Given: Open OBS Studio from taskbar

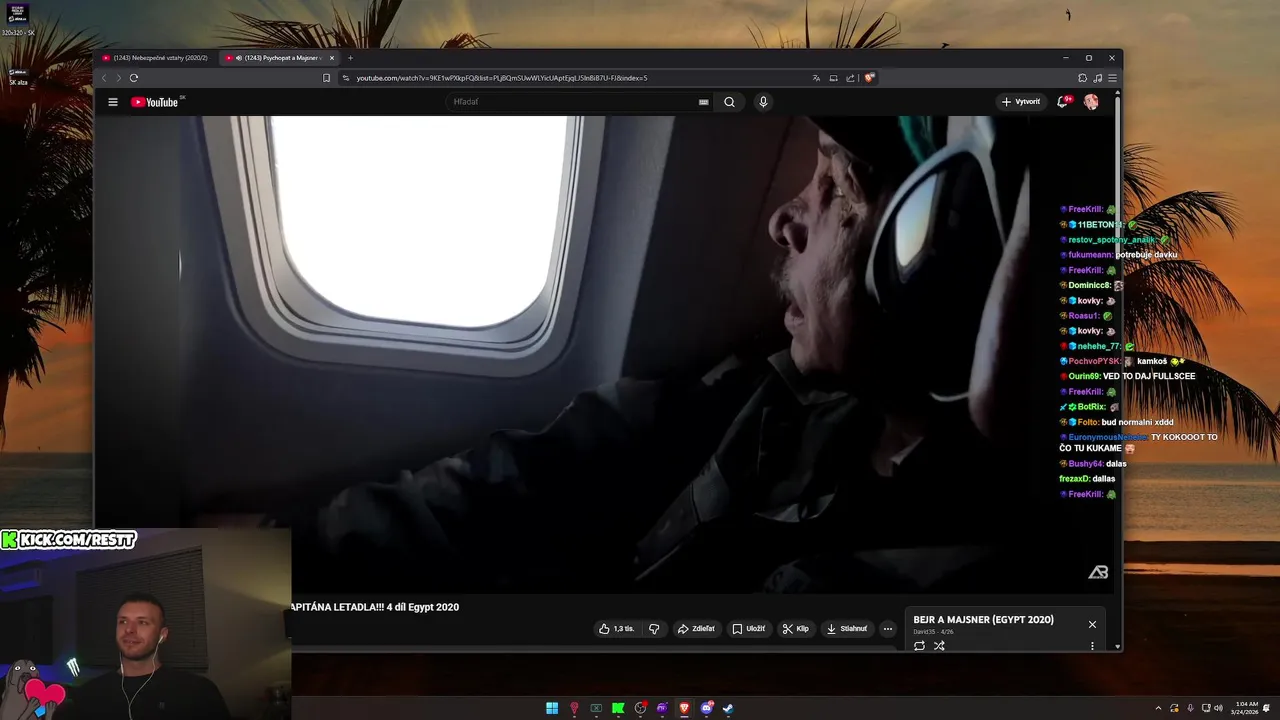Looking at the screenshot, I should tap(640, 708).
